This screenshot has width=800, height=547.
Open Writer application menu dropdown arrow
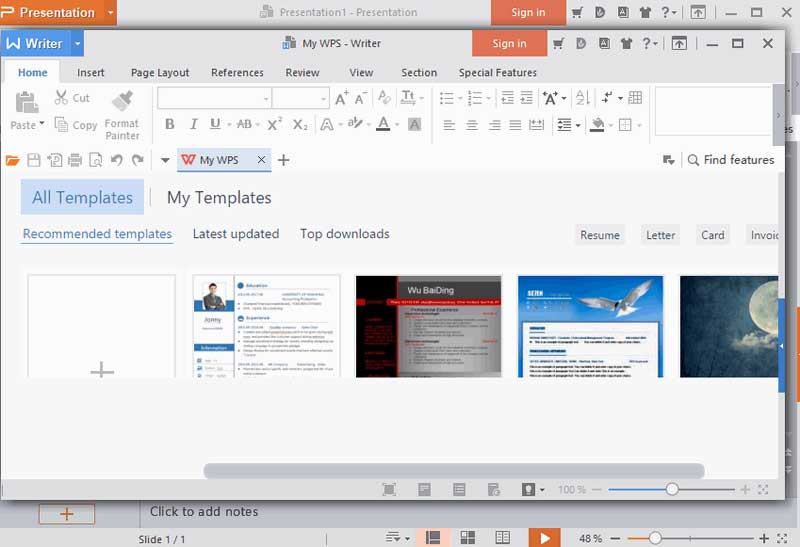tap(77, 43)
